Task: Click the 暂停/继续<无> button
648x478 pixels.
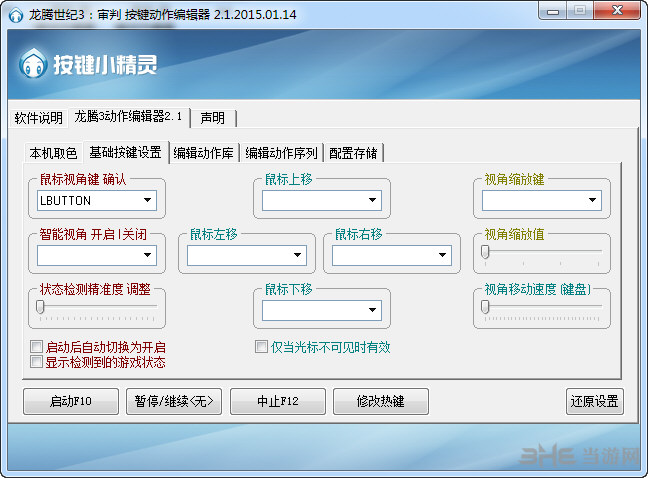Action: pyautogui.click(x=174, y=401)
